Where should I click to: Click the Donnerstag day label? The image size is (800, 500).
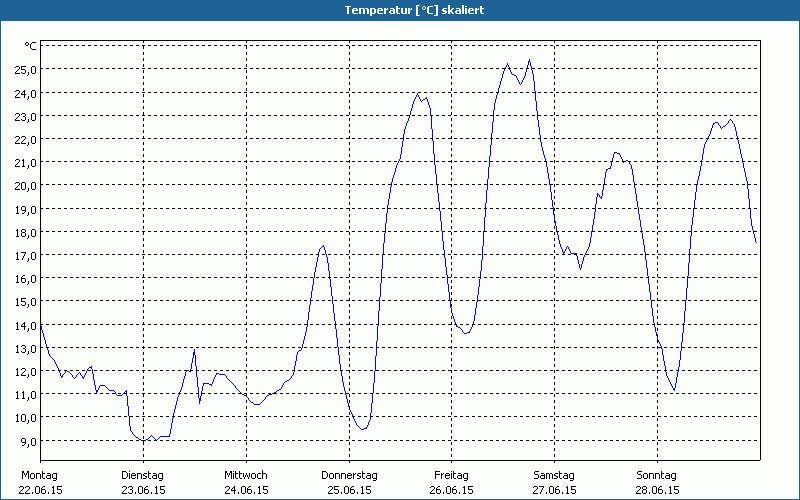tap(349, 475)
